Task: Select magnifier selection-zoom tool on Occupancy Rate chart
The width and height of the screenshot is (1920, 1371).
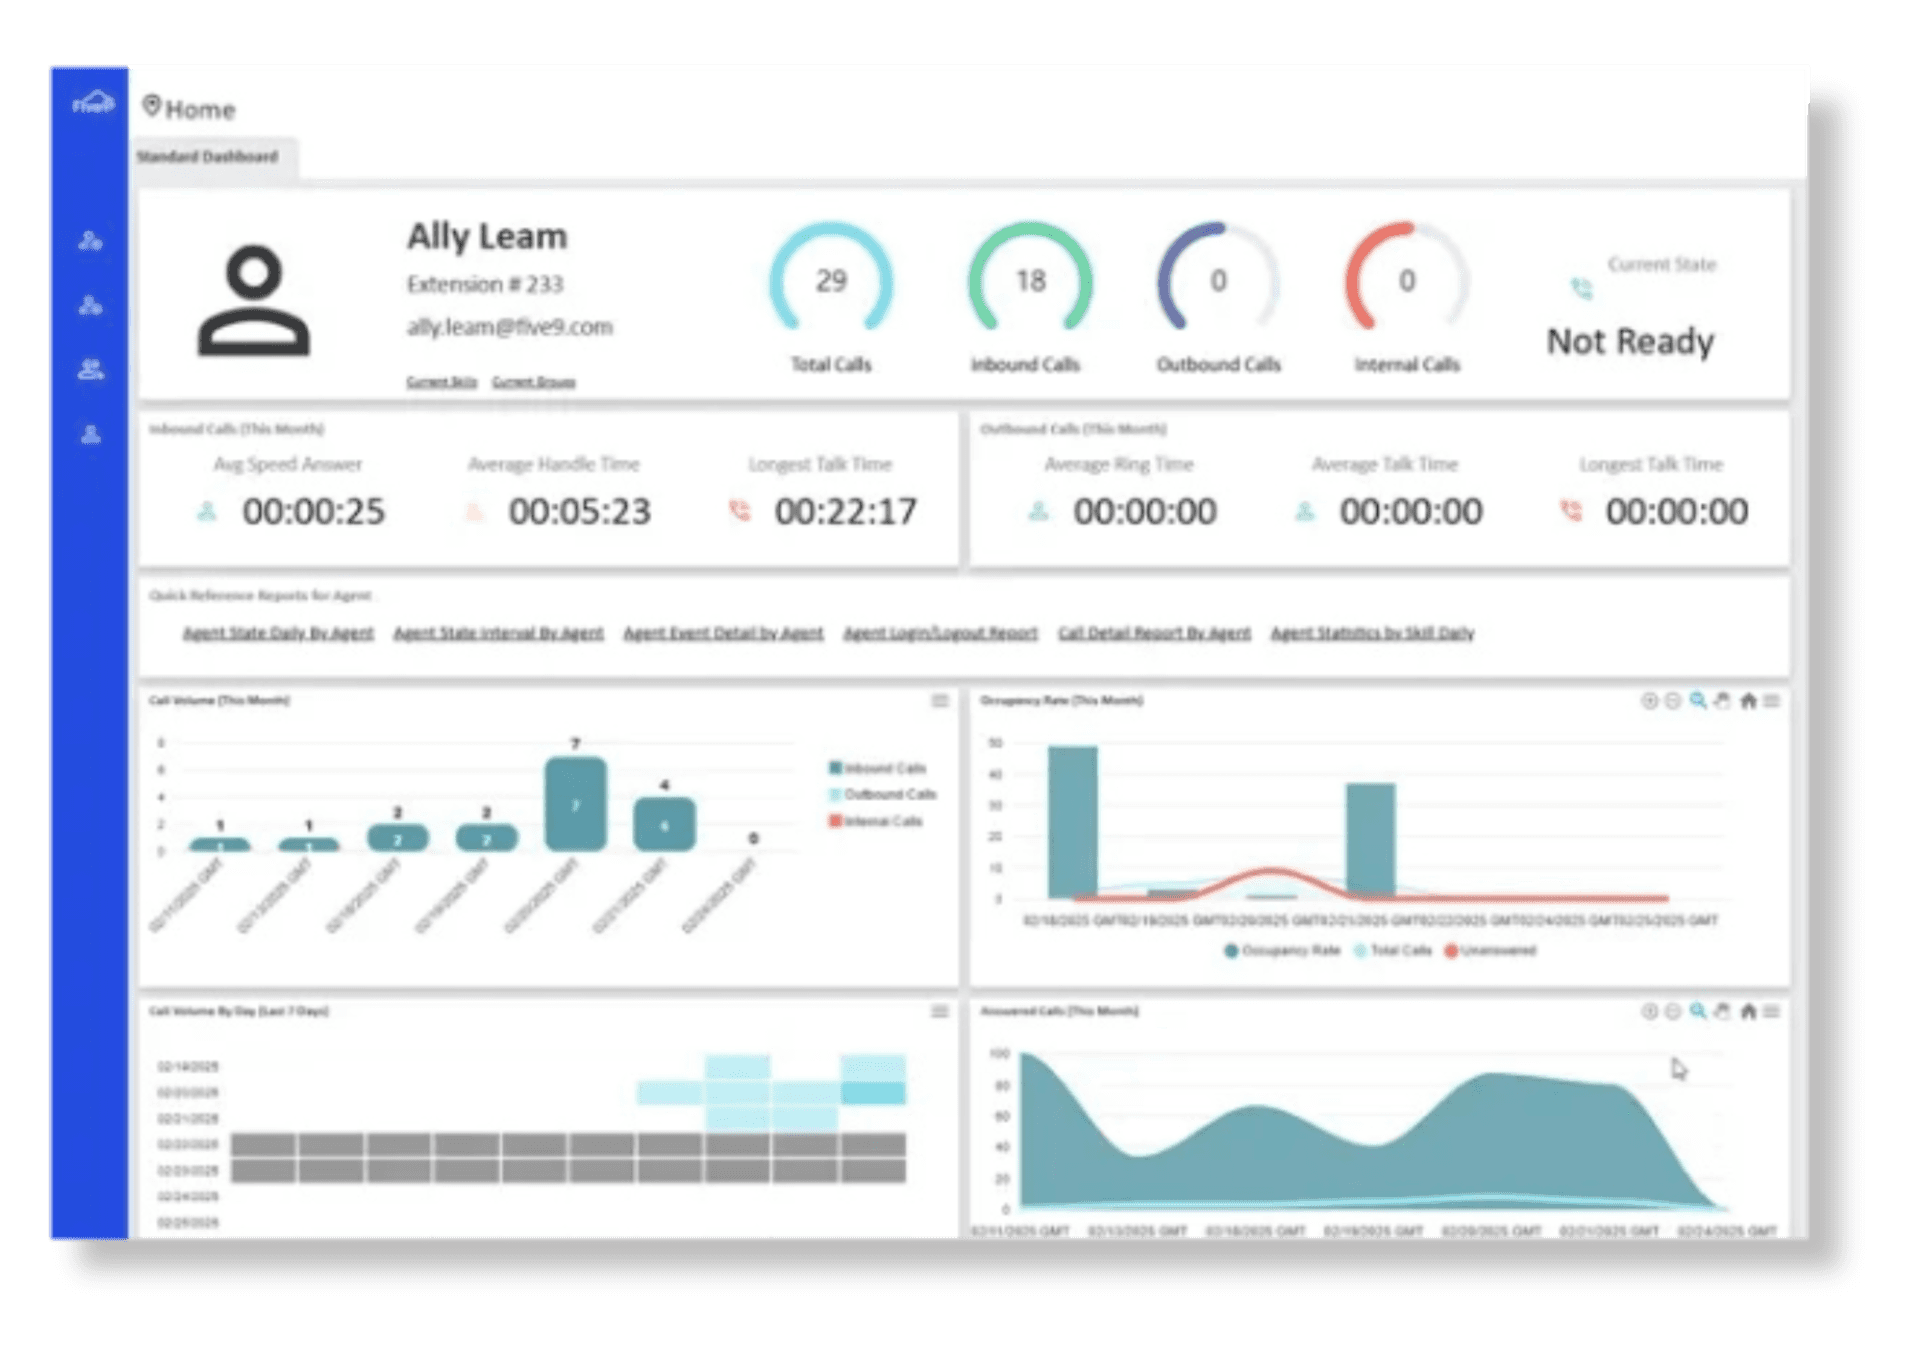Action: [x=1698, y=701]
